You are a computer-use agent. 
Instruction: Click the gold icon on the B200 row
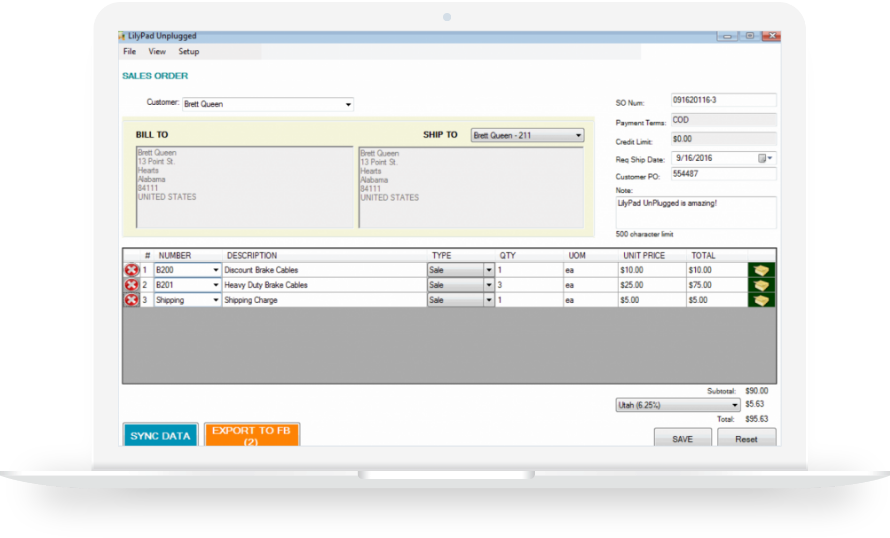pos(761,270)
